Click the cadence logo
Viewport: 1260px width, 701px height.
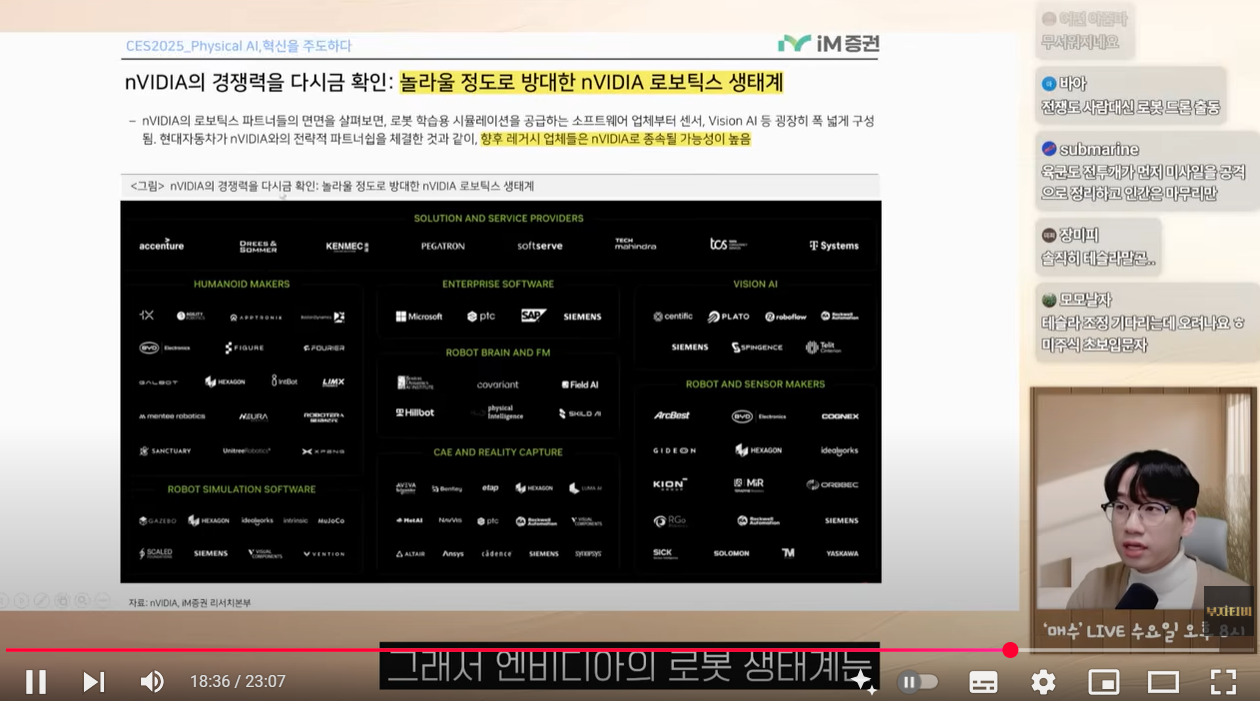[x=497, y=553]
